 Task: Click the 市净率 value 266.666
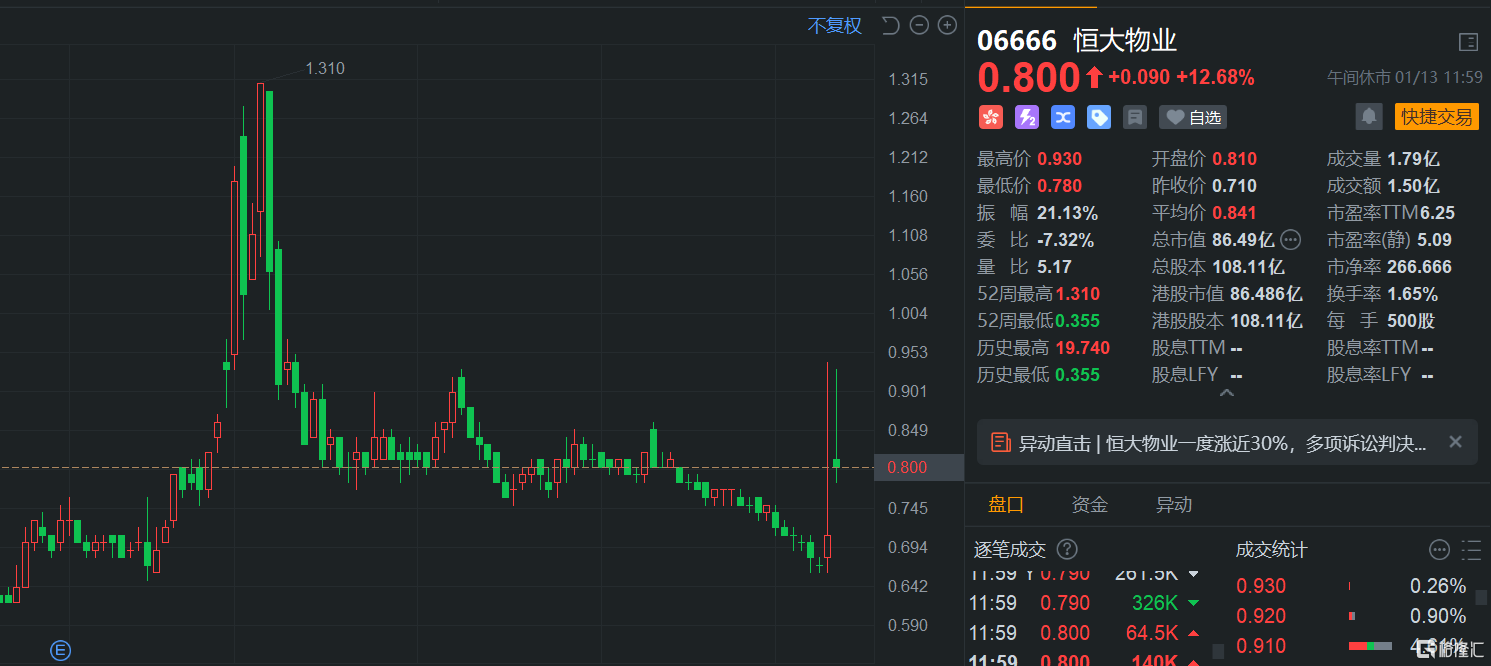click(1419, 267)
